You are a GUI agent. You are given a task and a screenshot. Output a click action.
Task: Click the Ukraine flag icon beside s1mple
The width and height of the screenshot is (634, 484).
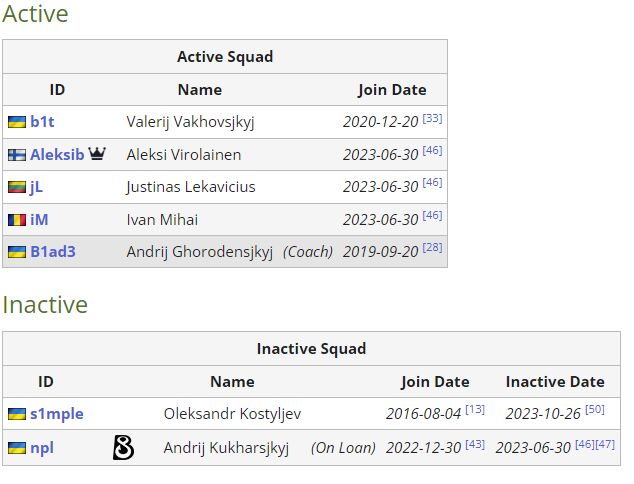tap(17, 414)
